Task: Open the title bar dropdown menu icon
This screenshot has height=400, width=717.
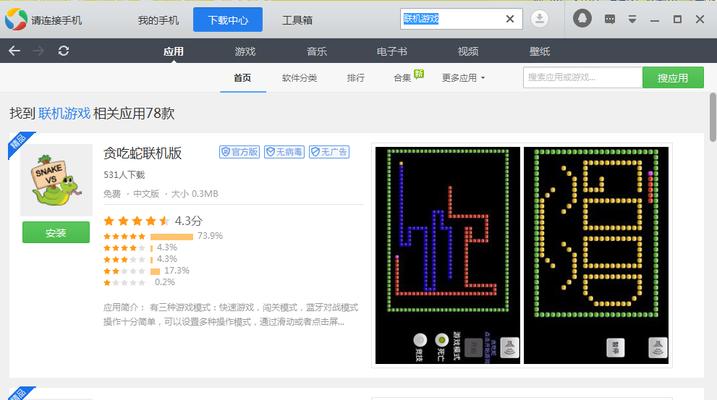Action: click(x=632, y=19)
